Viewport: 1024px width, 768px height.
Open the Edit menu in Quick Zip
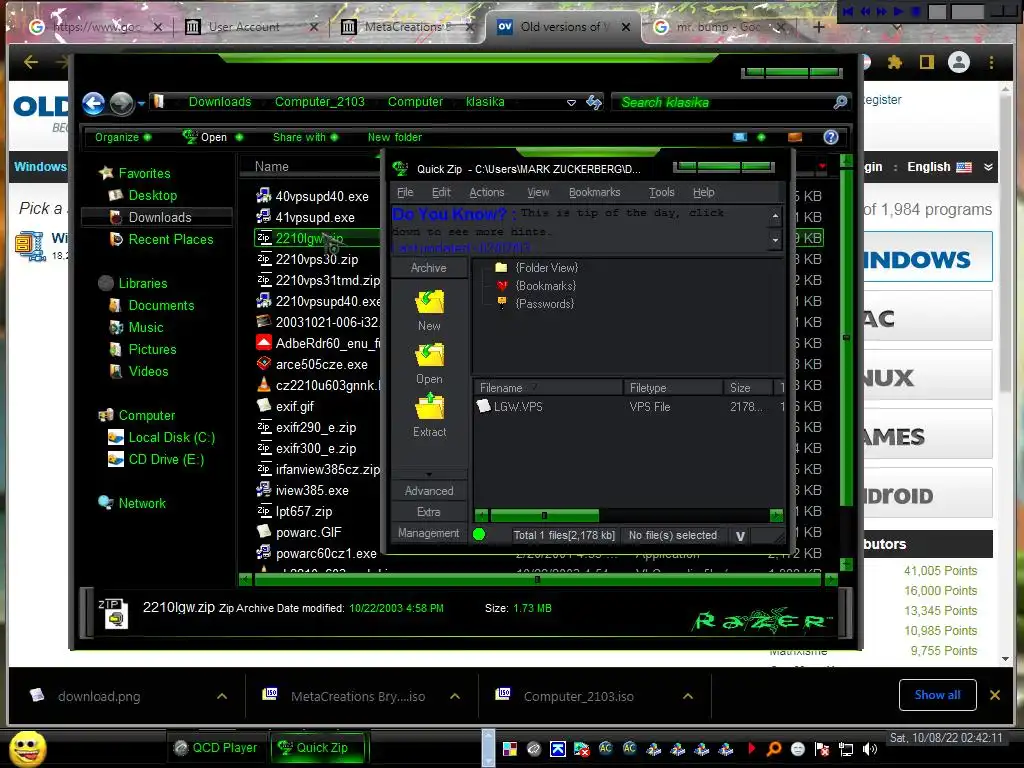441,192
